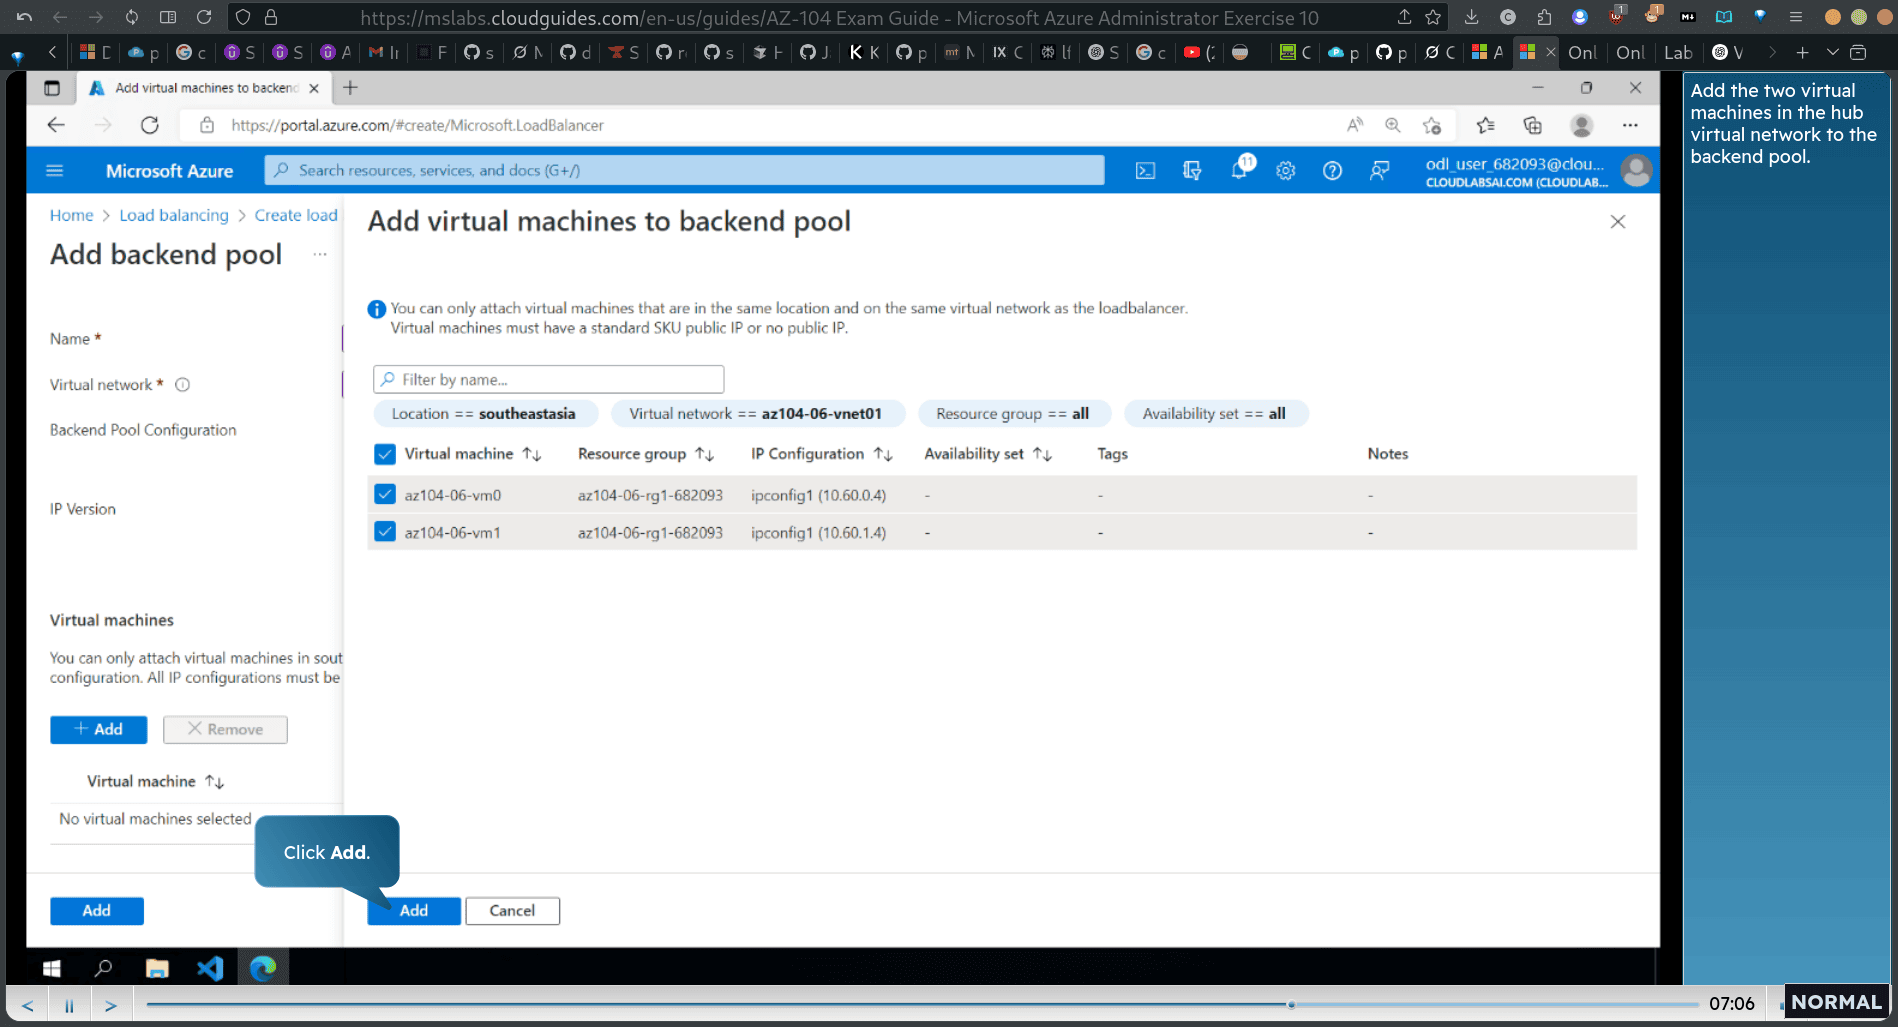Go to Load balancing breadcrumb
This screenshot has height=1027, width=1898.
coord(174,215)
